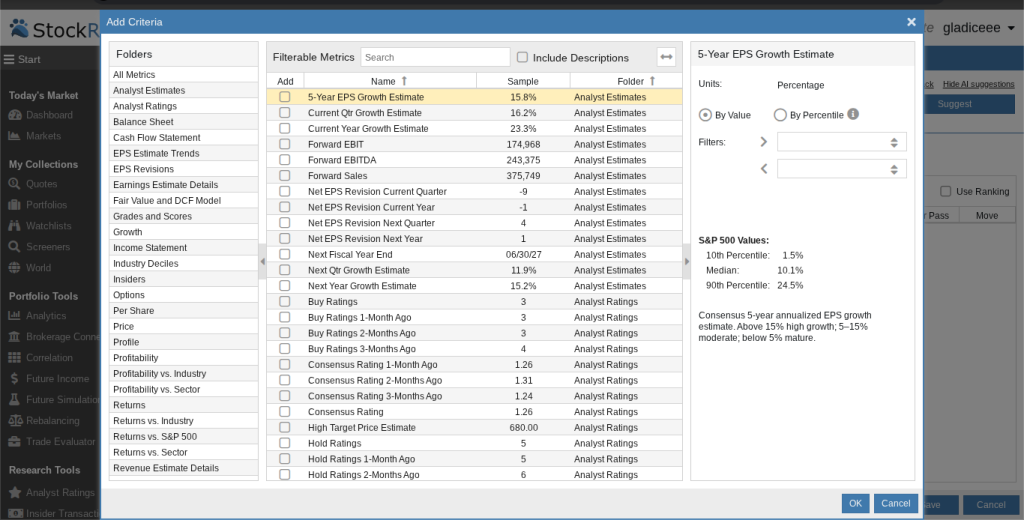Select the By Percentile radio button
Image resolution: width=1024 pixels, height=520 pixels.
[x=780, y=115]
